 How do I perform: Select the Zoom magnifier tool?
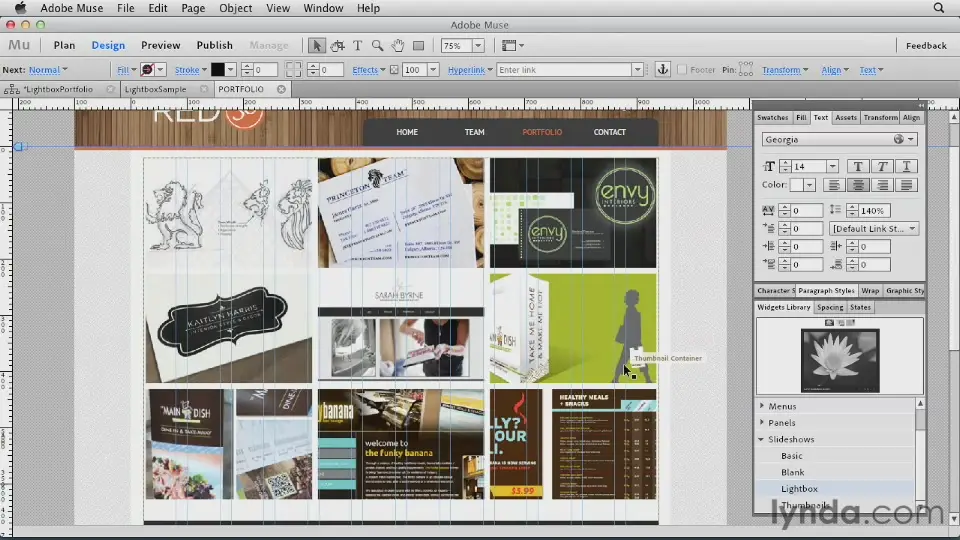pyautogui.click(x=378, y=45)
